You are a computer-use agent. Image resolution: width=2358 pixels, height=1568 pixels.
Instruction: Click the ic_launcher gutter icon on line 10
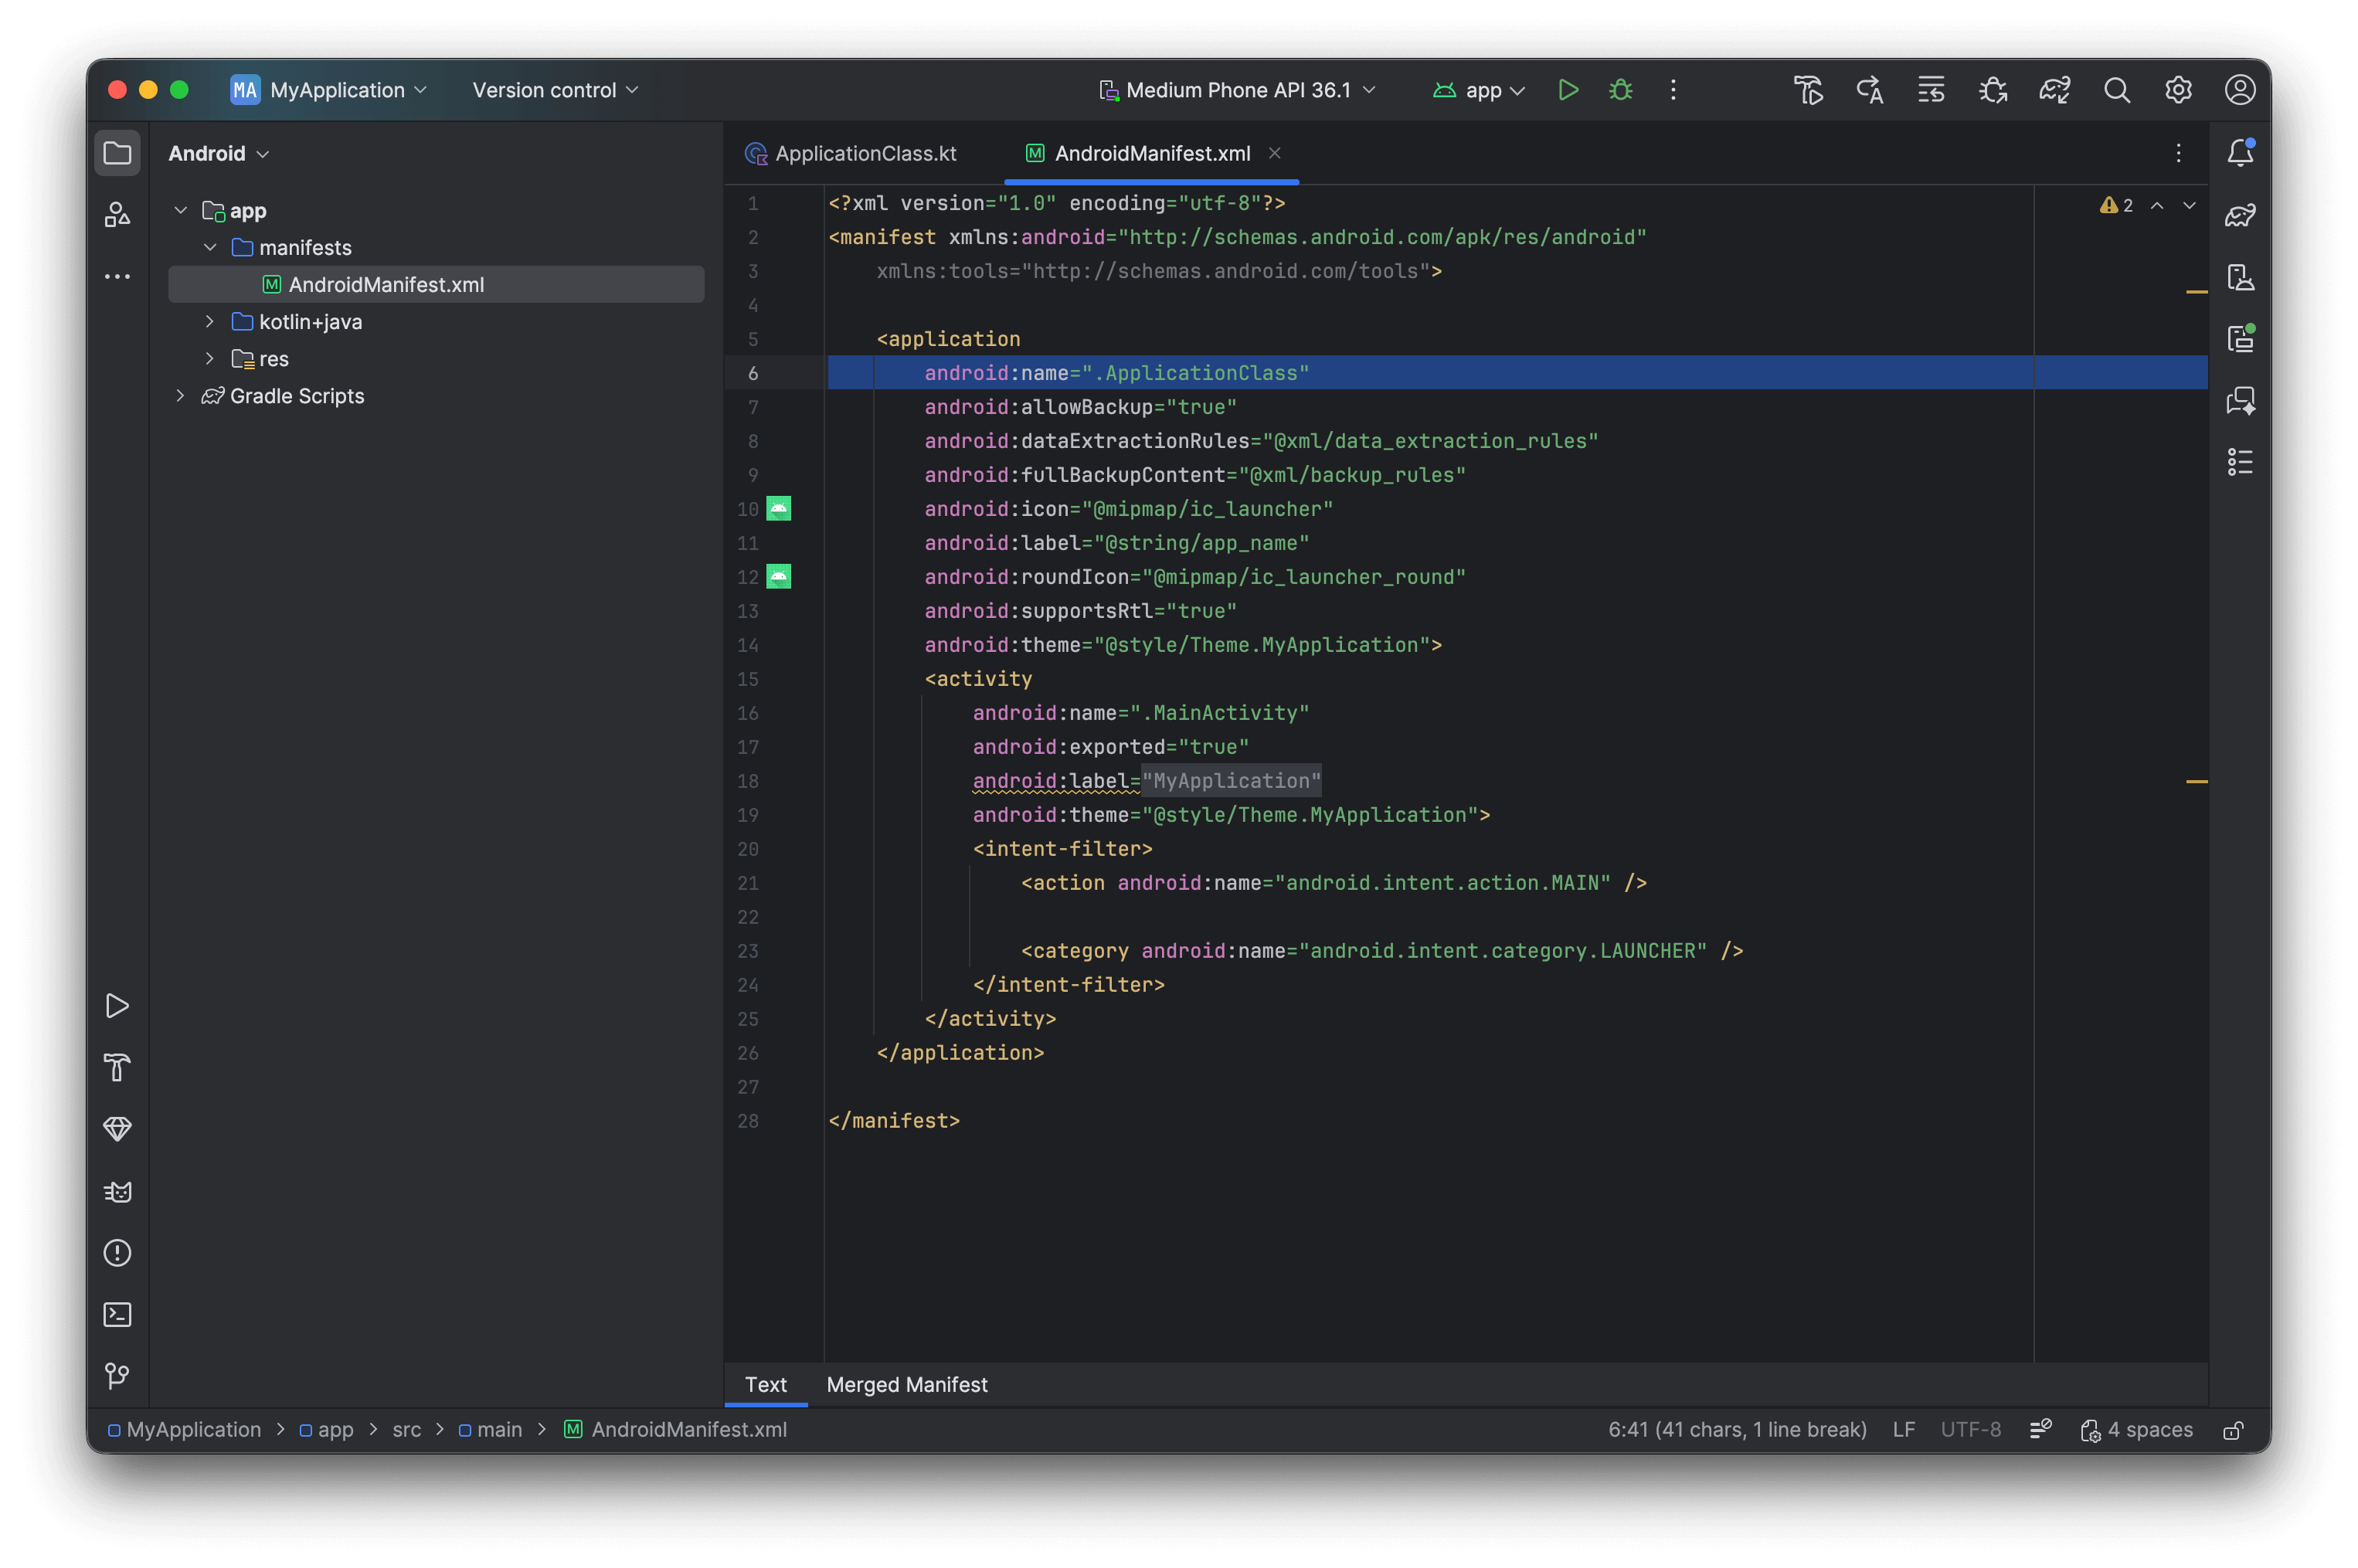[x=778, y=509]
